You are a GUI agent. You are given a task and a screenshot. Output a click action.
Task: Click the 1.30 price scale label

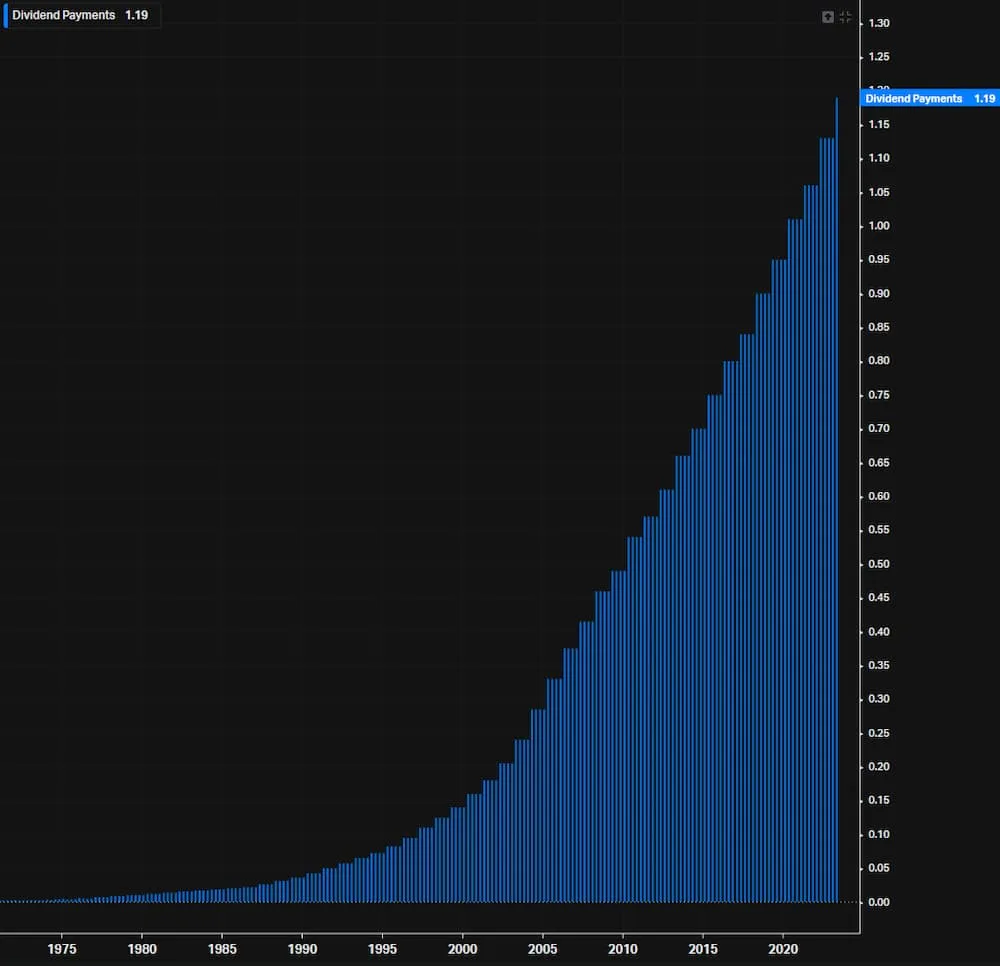point(879,23)
